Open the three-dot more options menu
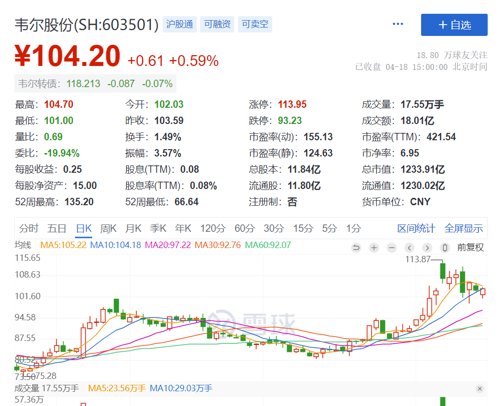 click(x=398, y=24)
